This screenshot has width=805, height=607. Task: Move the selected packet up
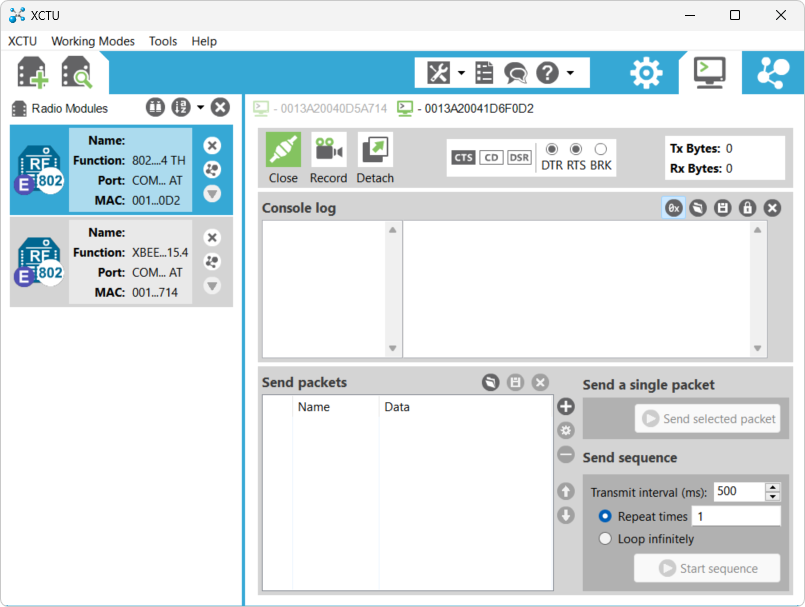(x=566, y=491)
